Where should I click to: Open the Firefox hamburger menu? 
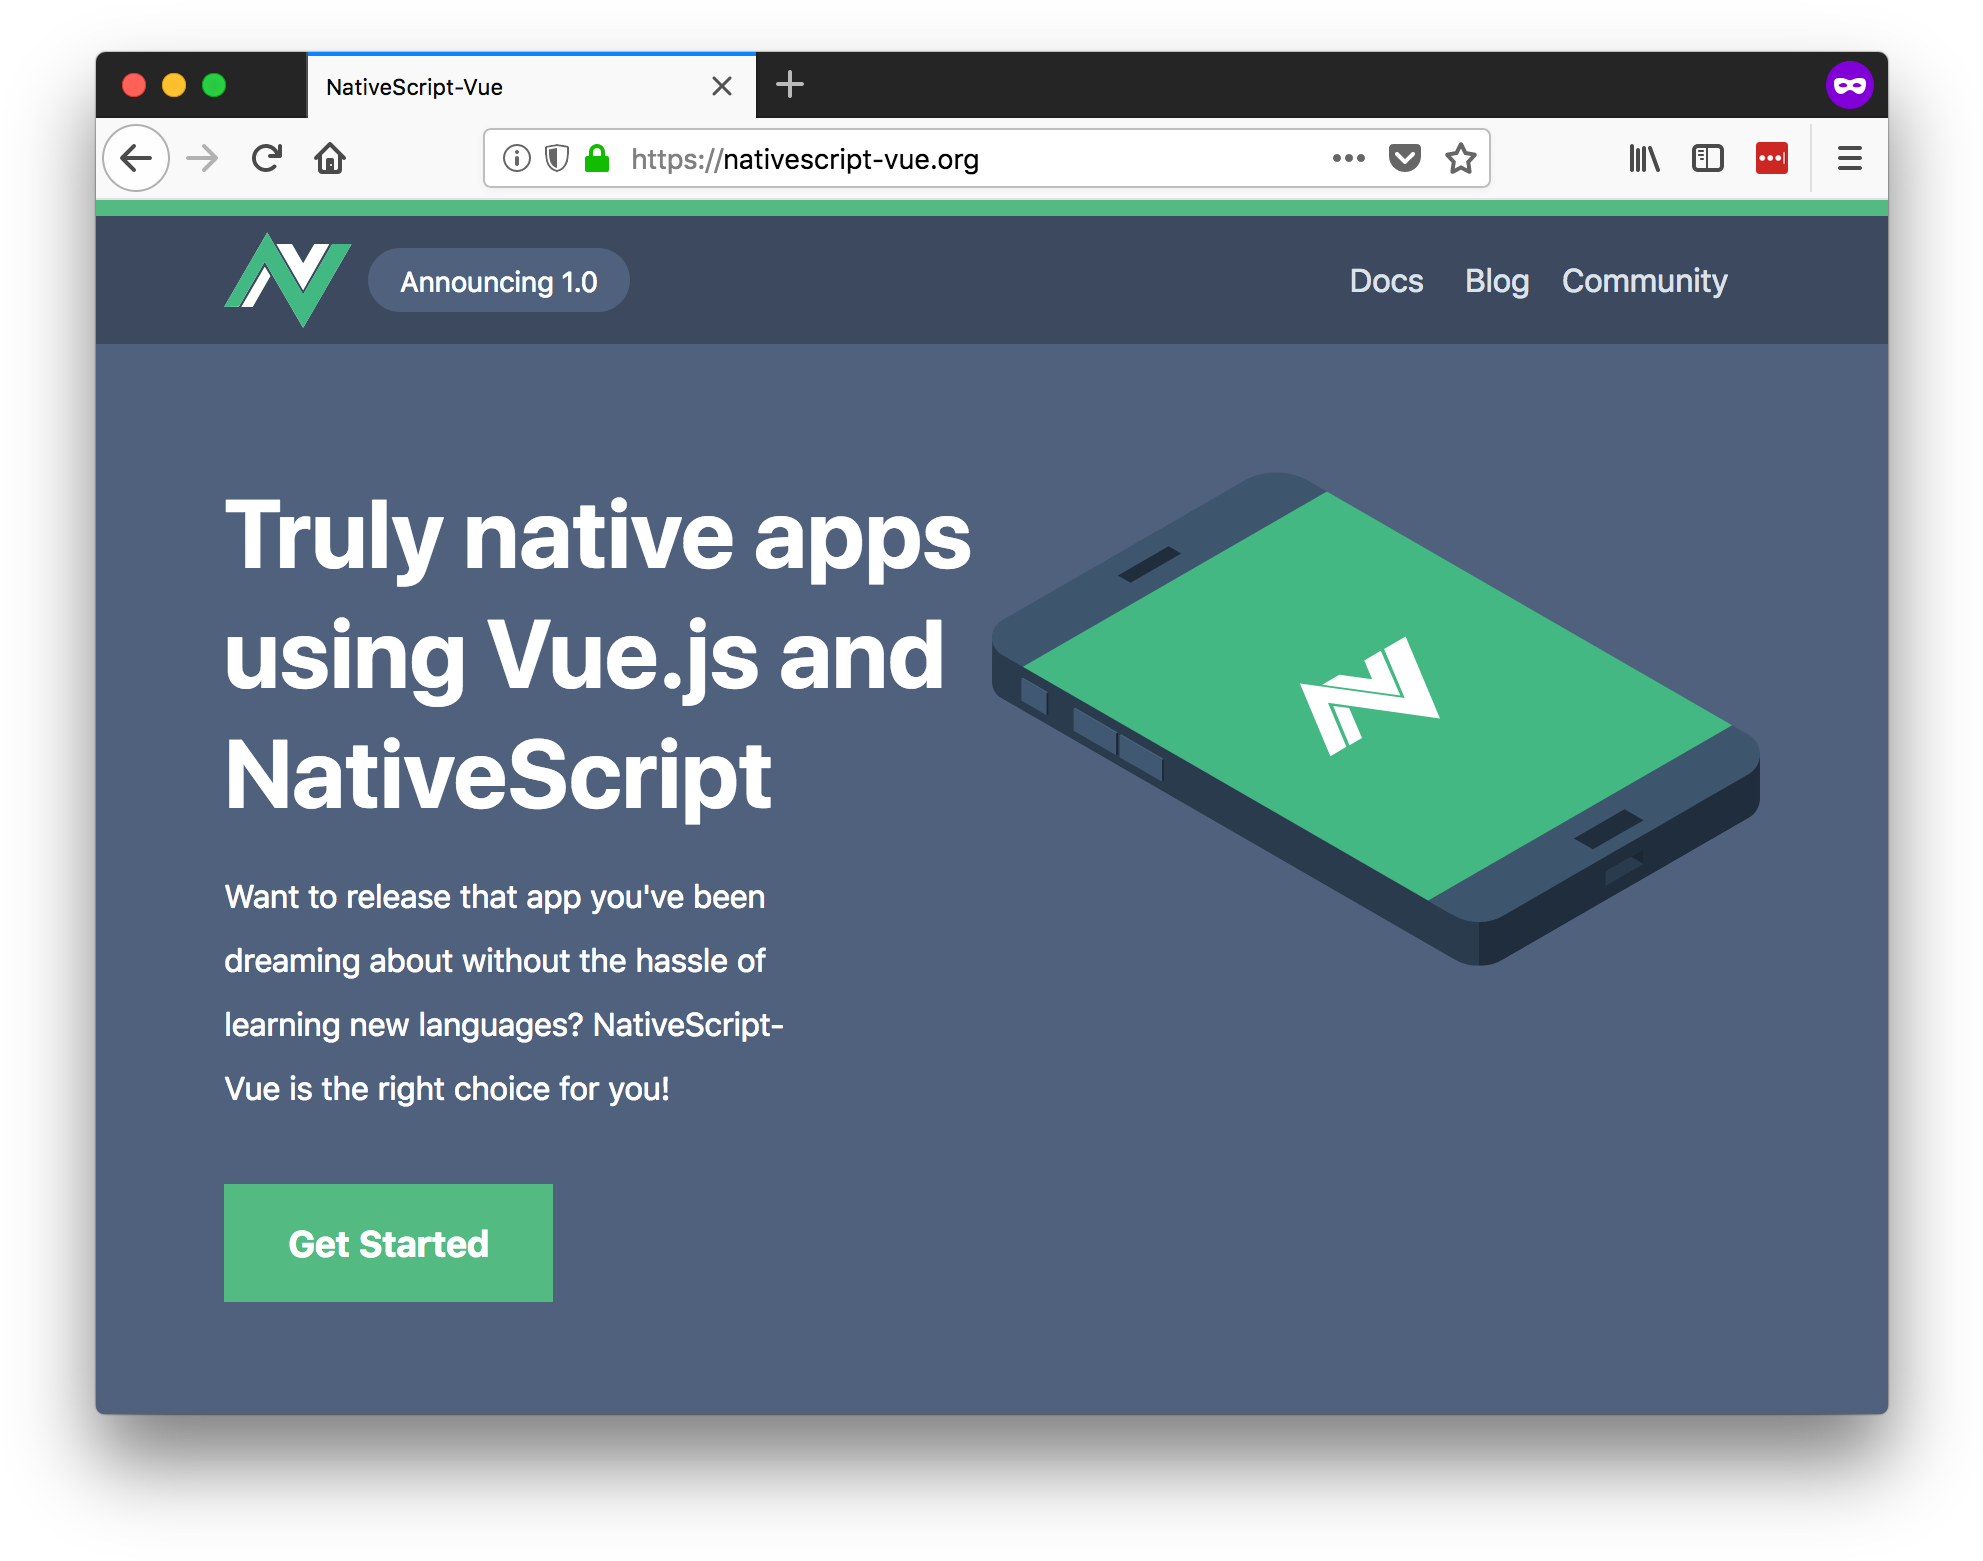pyautogui.click(x=1850, y=158)
